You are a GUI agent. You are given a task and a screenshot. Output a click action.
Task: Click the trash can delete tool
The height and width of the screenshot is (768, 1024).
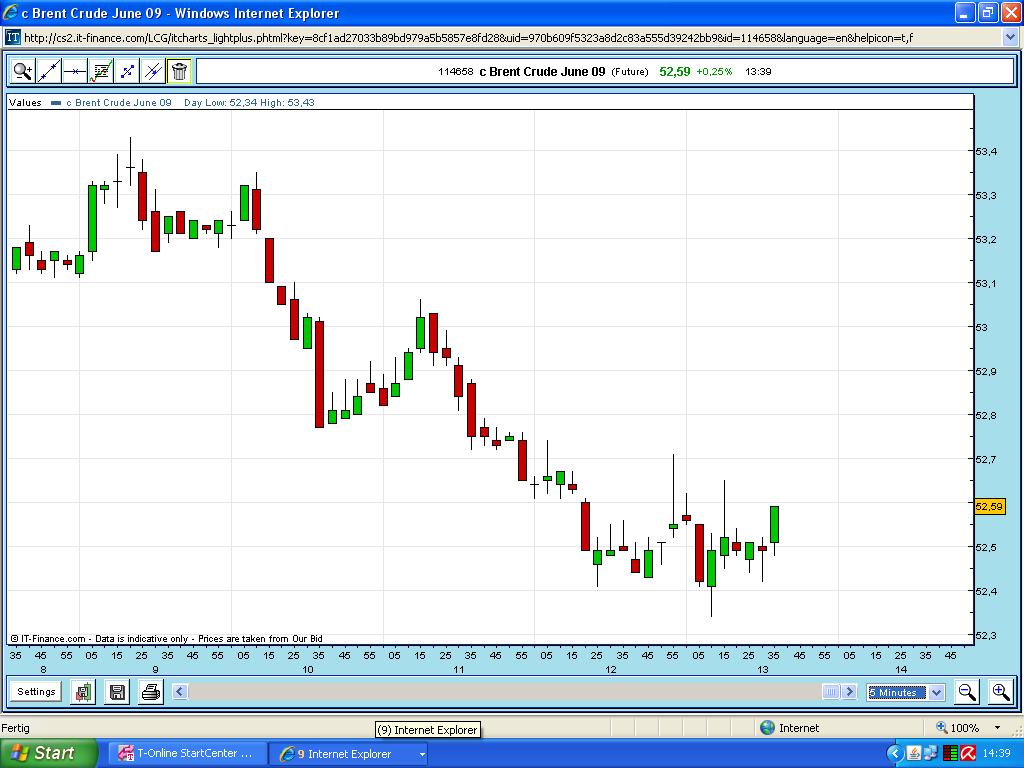tap(179, 71)
